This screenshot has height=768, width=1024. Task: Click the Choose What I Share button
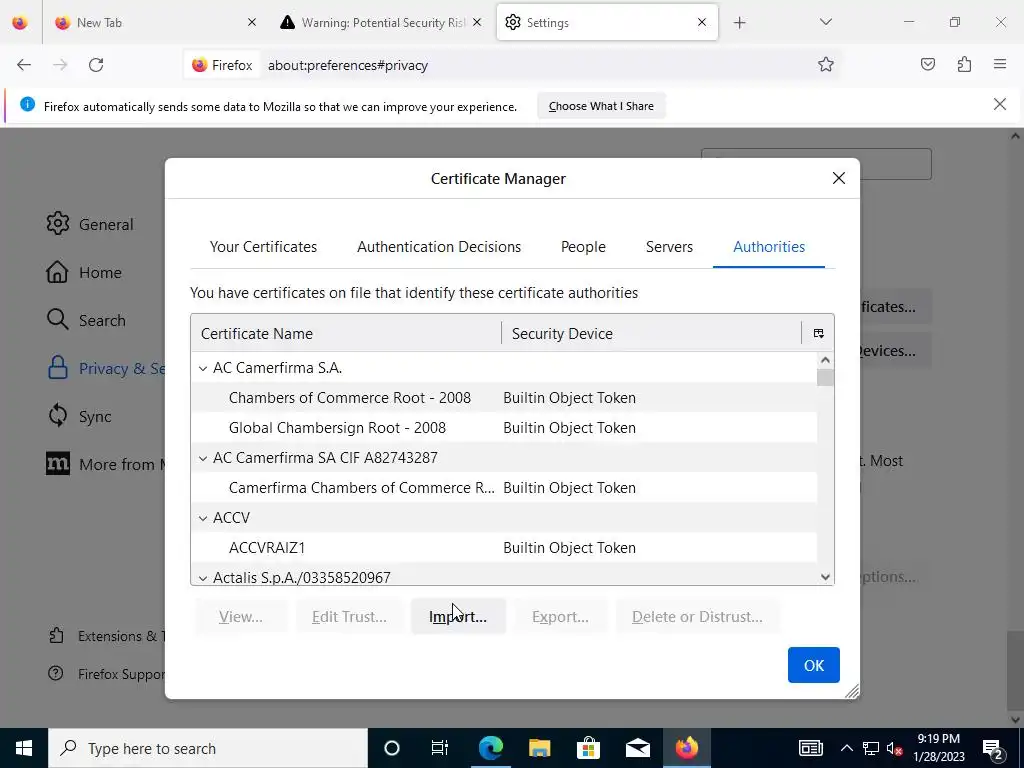point(601,106)
